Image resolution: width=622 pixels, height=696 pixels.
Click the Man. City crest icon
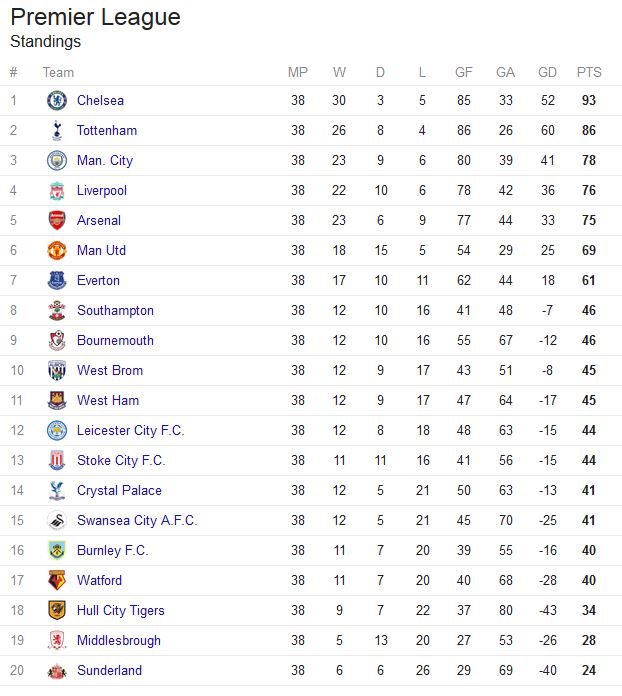(57, 160)
